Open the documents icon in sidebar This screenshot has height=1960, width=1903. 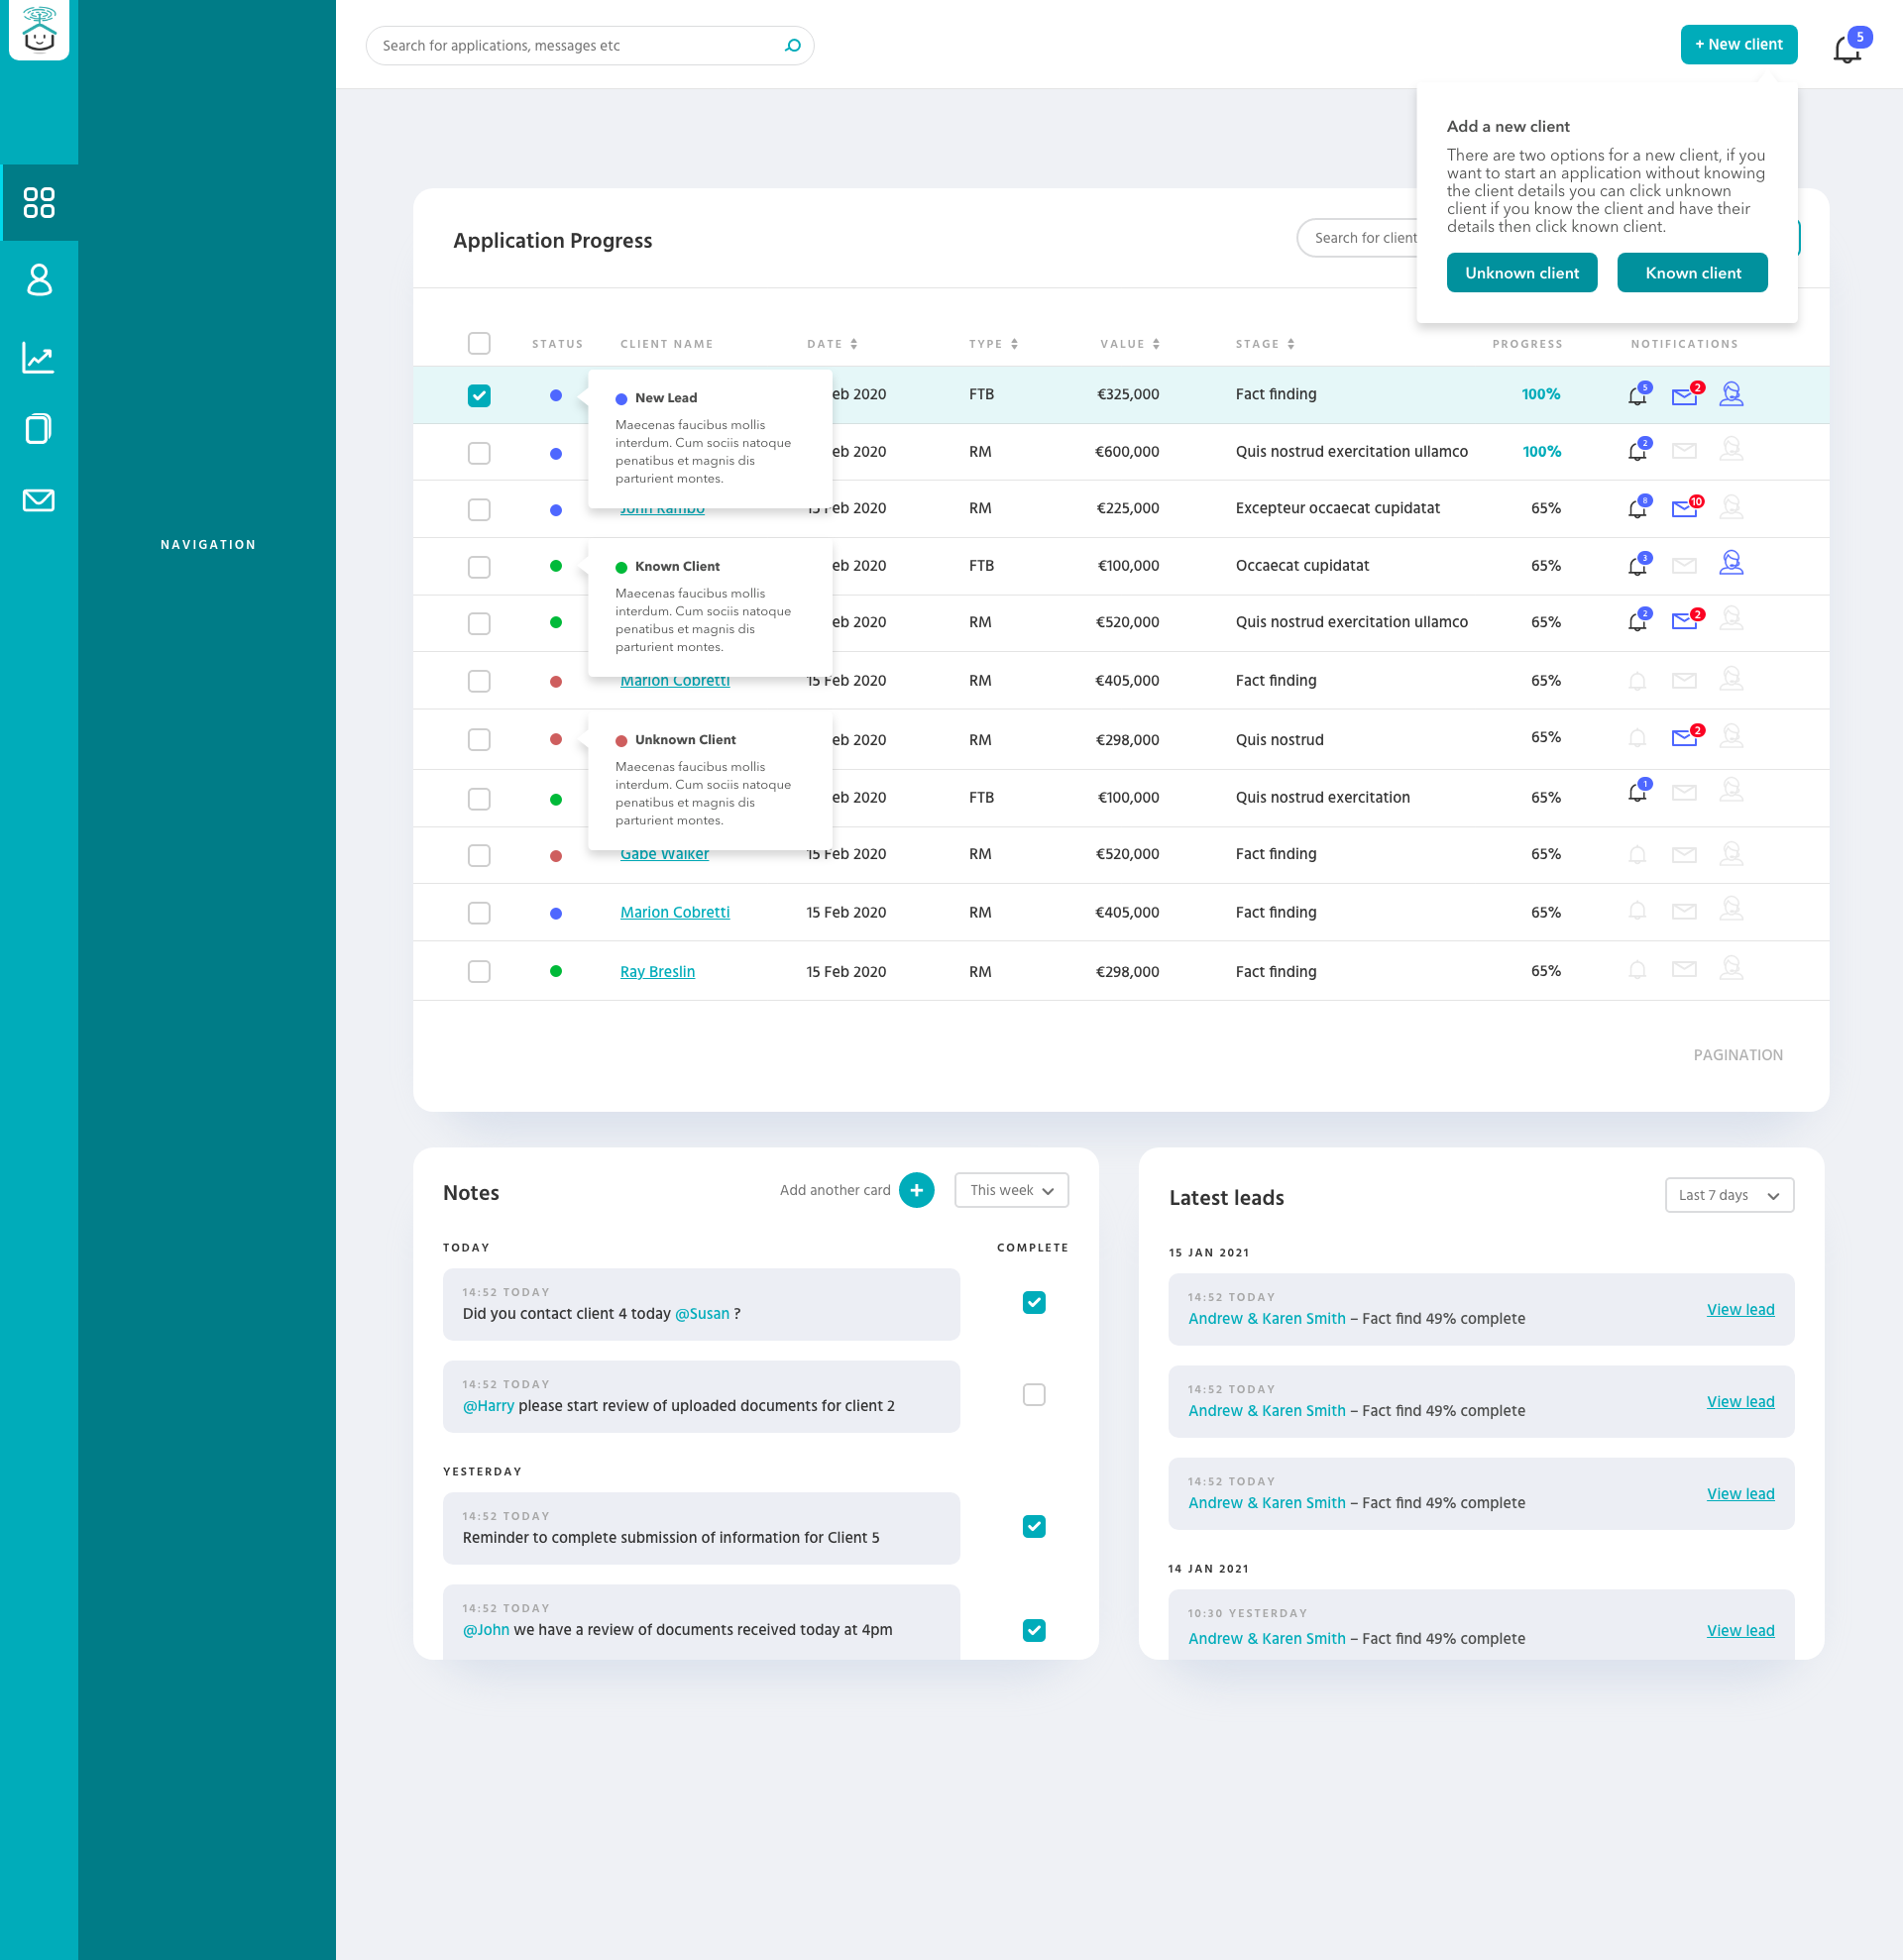tap(39, 429)
